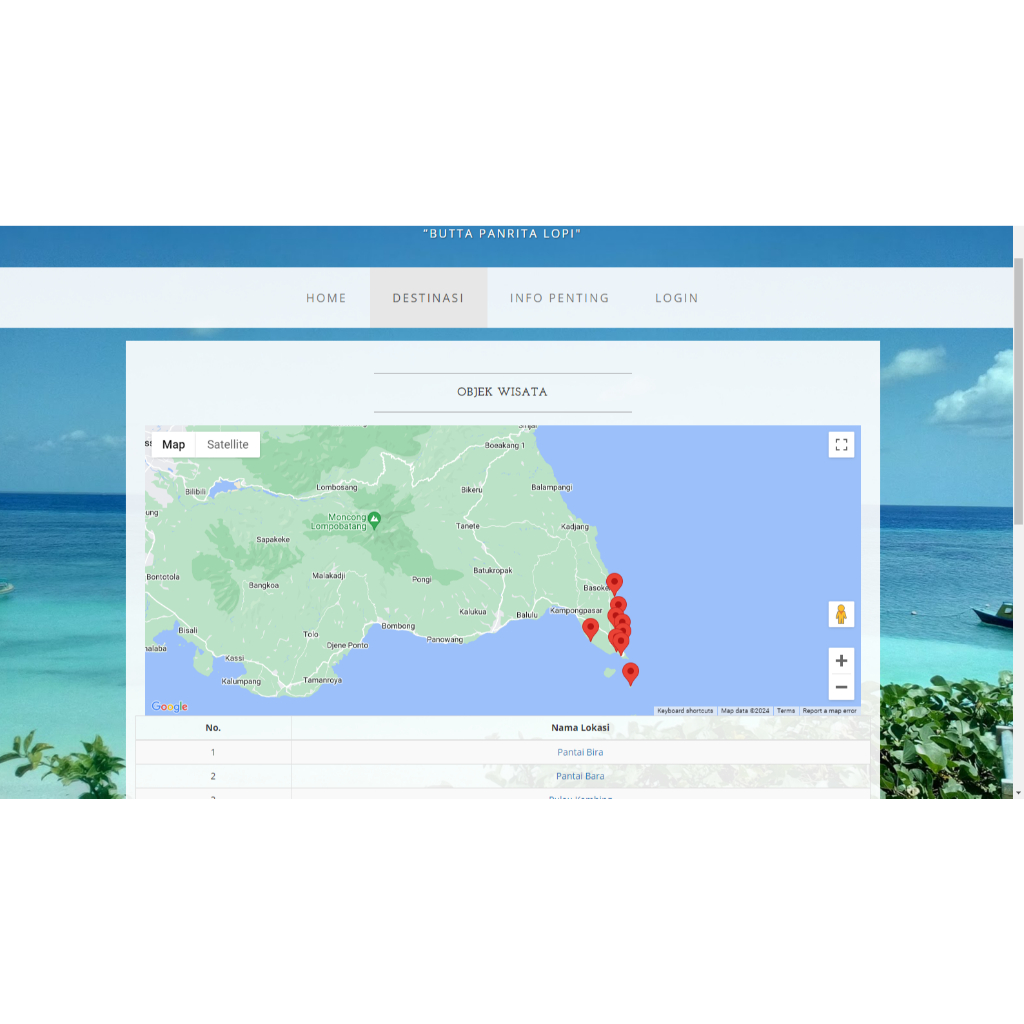Open the INFO PENTING menu item
This screenshot has width=1024, height=1024.
pos(560,297)
